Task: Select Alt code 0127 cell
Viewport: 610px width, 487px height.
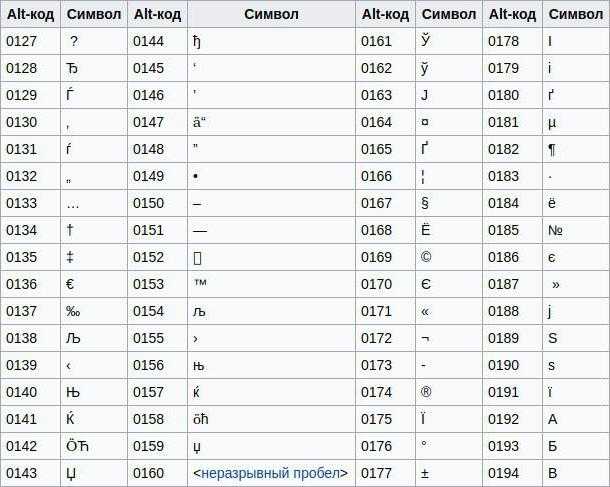Action: pyautogui.click(x=30, y=41)
